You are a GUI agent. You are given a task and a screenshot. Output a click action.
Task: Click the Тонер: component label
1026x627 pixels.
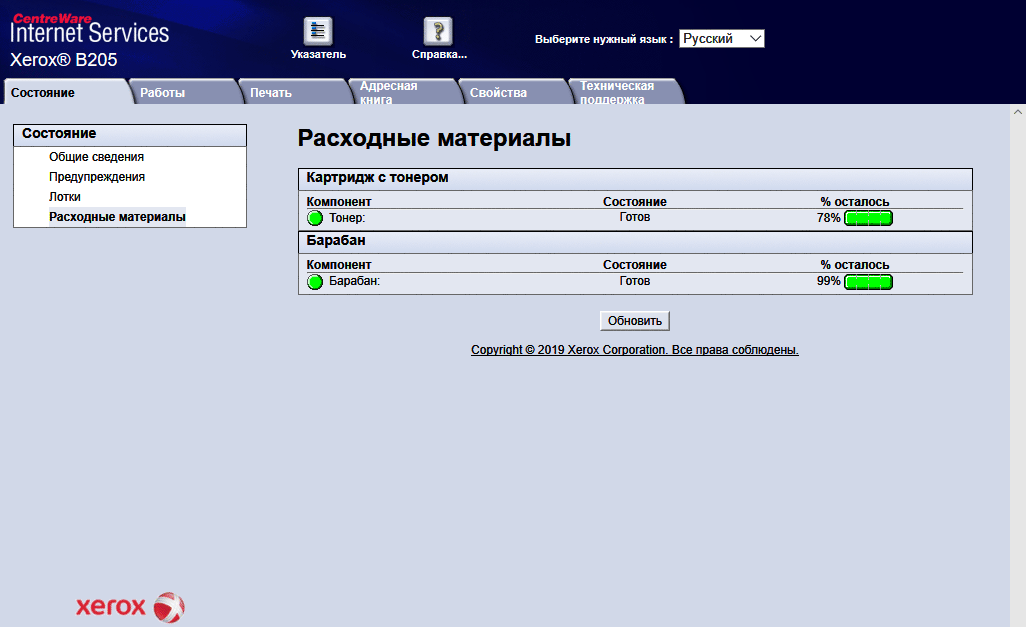click(x=347, y=218)
